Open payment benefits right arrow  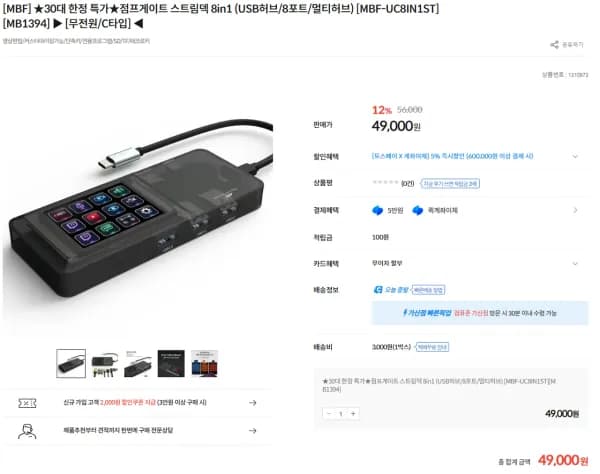[575, 210]
